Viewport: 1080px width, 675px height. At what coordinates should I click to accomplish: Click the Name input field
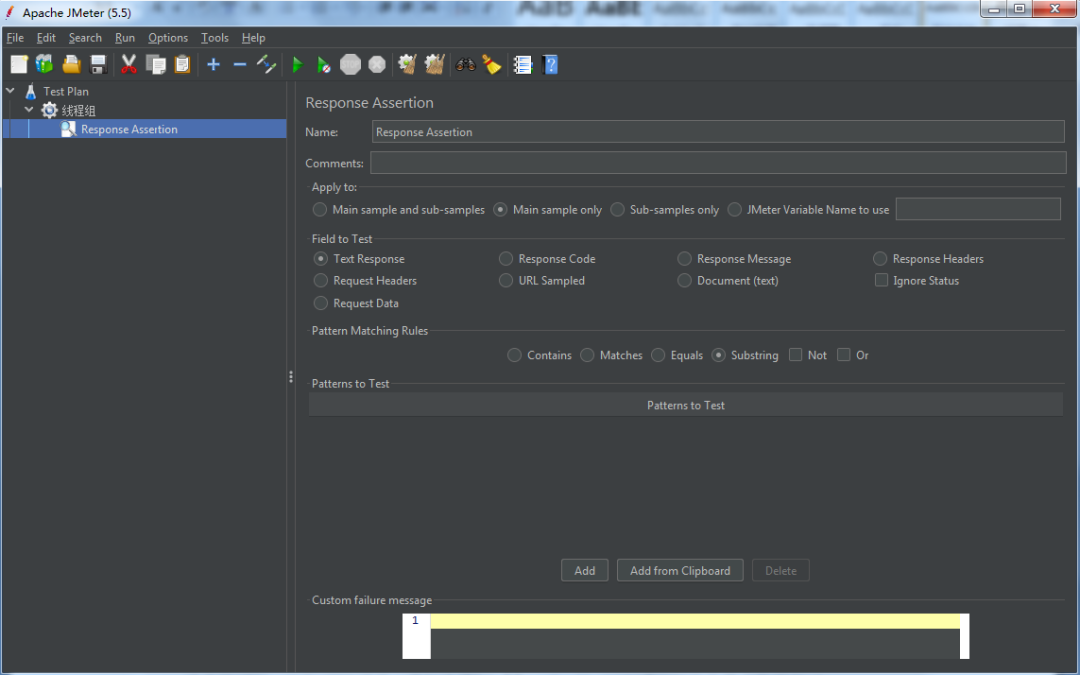pyautogui.click(x=718, y=132)
